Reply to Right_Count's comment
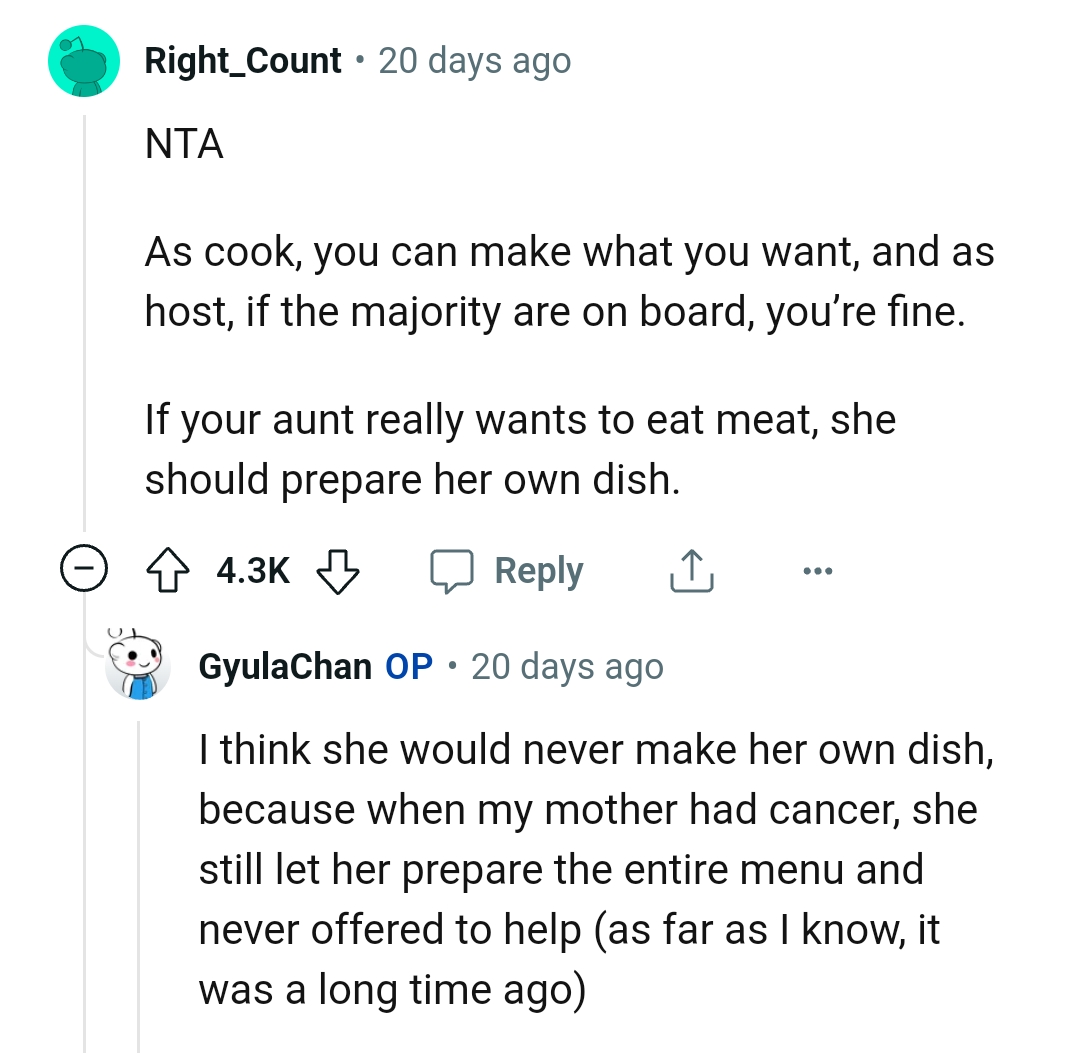Screen dimensions: 1079x1053 [x=538, y=570]
